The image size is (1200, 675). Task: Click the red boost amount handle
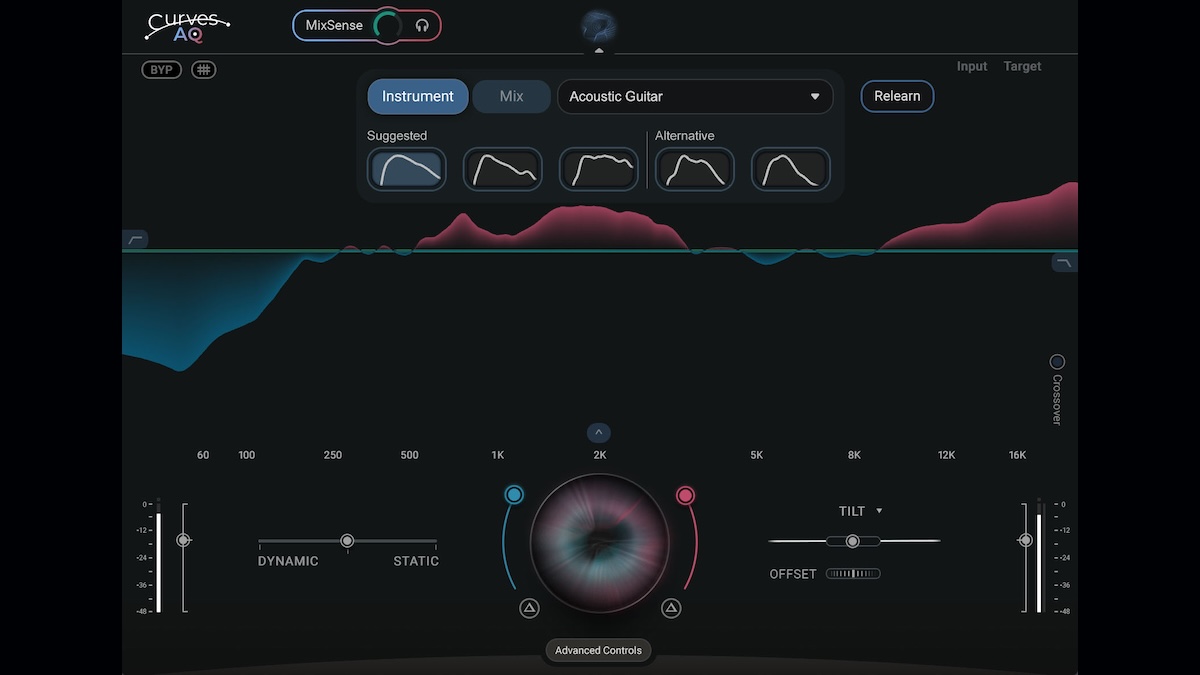(685, 495)
